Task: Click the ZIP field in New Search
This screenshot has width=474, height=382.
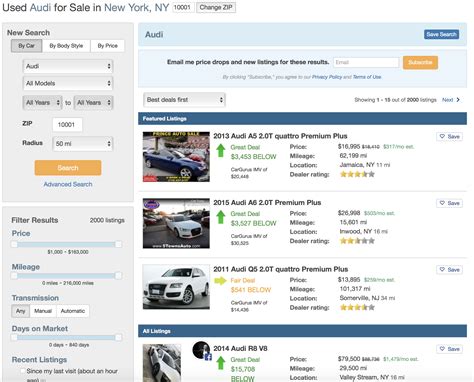Action: click(x=67, y=125)
